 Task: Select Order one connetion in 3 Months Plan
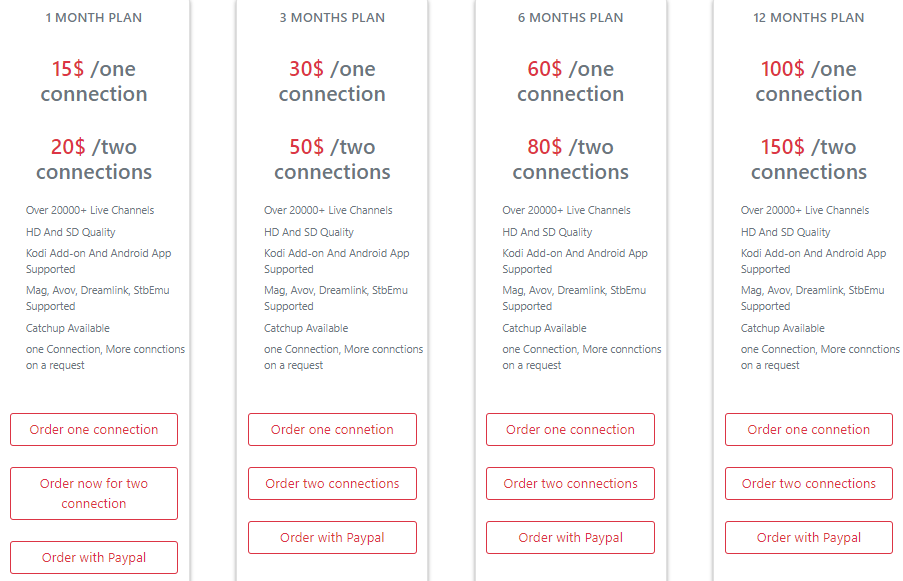332,429
